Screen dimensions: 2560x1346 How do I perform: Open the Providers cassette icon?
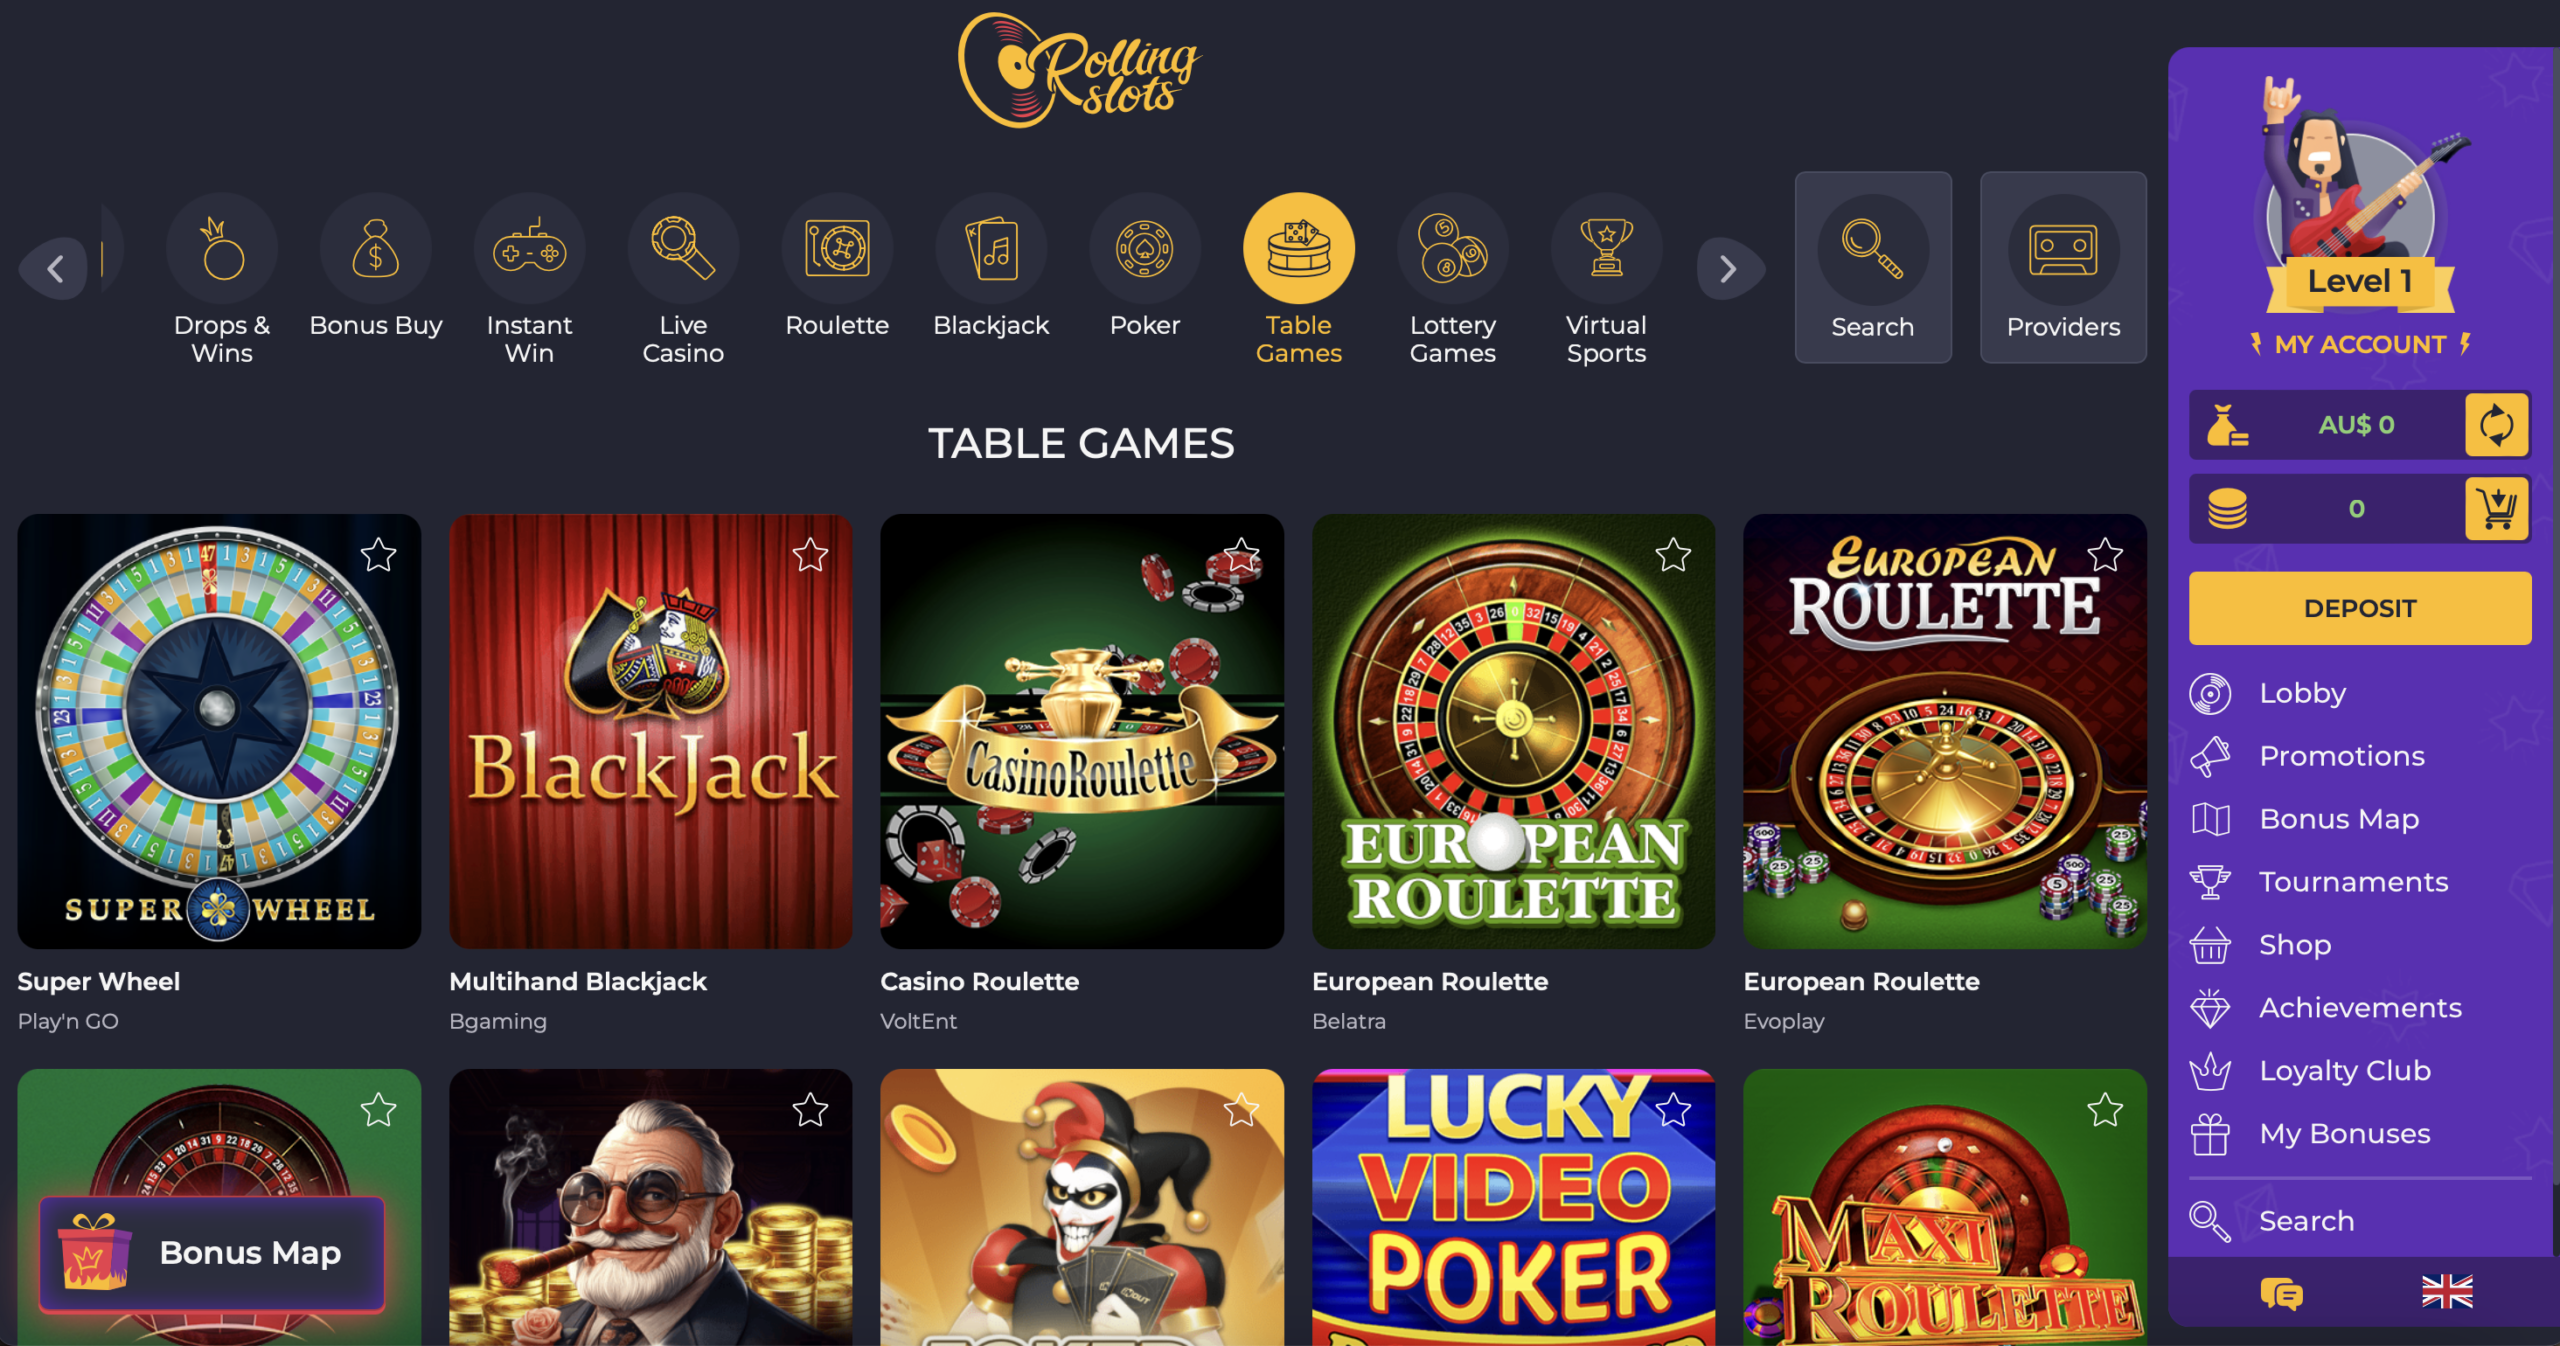tap(2063, 250)
